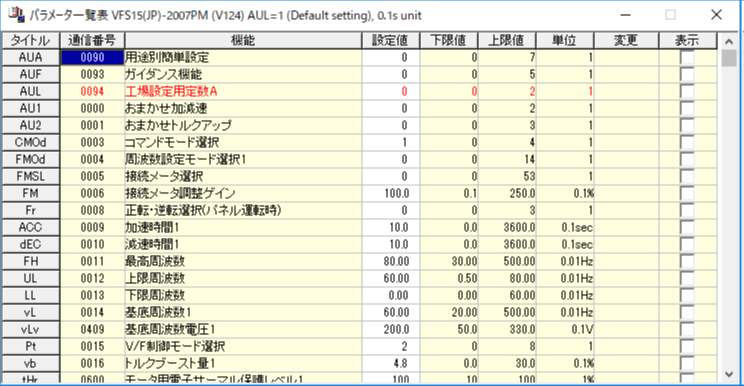Screen dimensions: 744x386
Task: Click the 設定値 column header
Action: click(390, 40)
